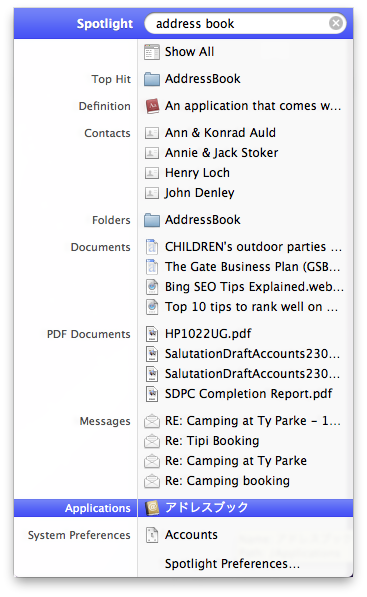Open message Re: Tipi Booking
The image size is (367, 597).
click(x=212, y=441)
